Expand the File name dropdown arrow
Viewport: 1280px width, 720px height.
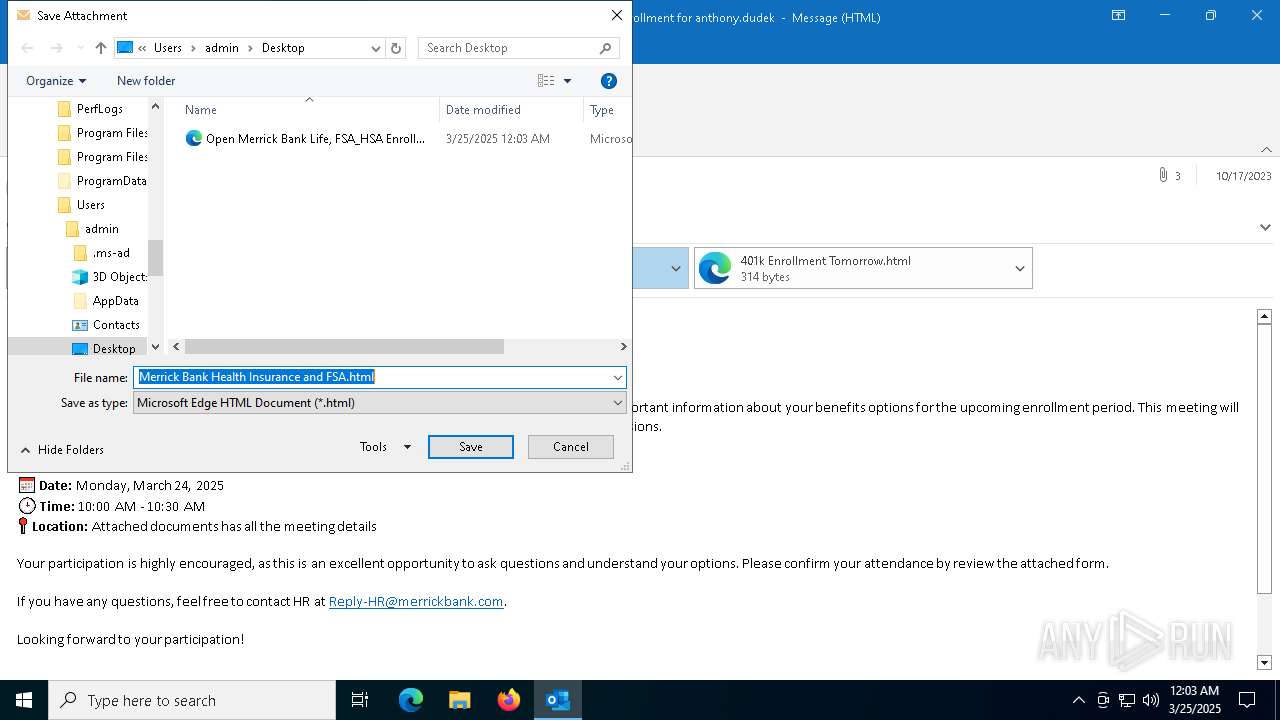click(x=618, y=377)
